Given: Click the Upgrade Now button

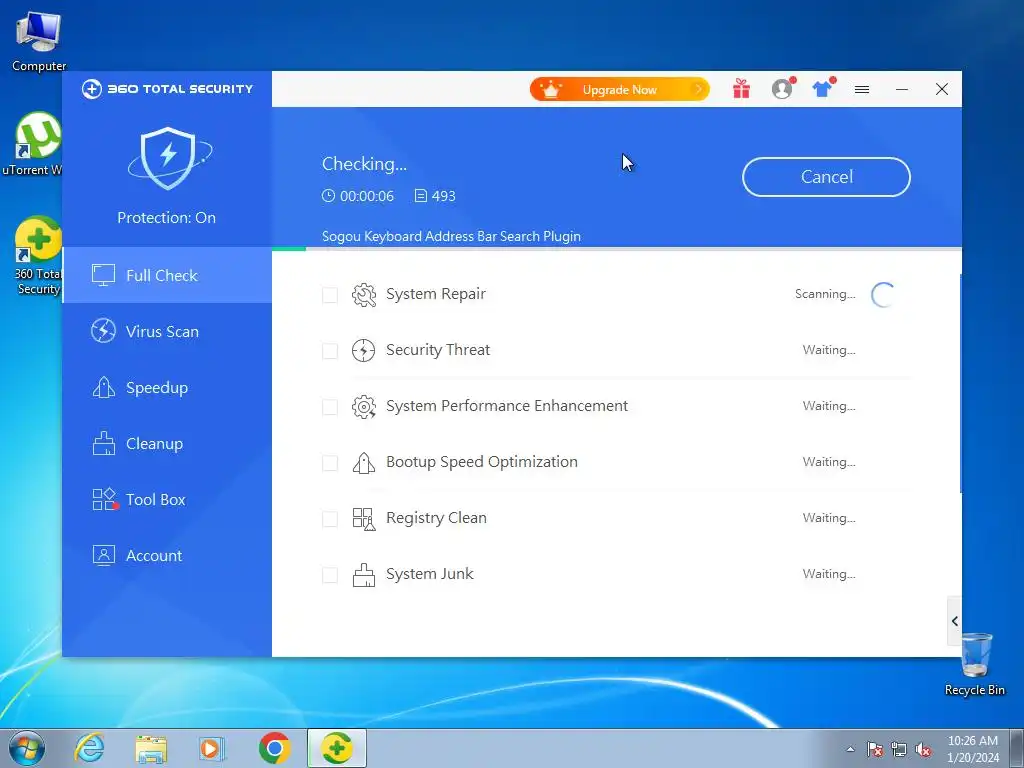Looking at the screenshot, I should (x=619, y=89).
